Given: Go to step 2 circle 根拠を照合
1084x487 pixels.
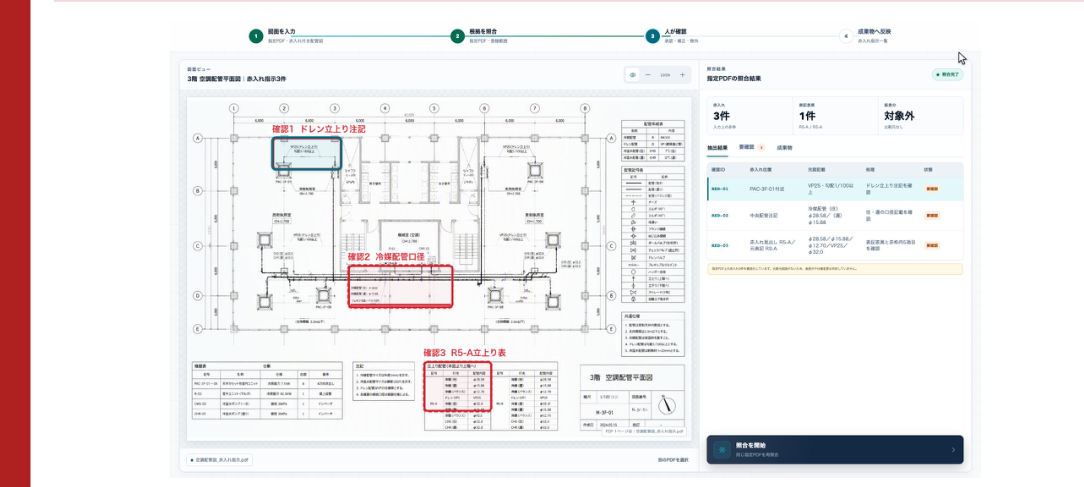Looking at the screenshot, I should [x=457, y=36].
